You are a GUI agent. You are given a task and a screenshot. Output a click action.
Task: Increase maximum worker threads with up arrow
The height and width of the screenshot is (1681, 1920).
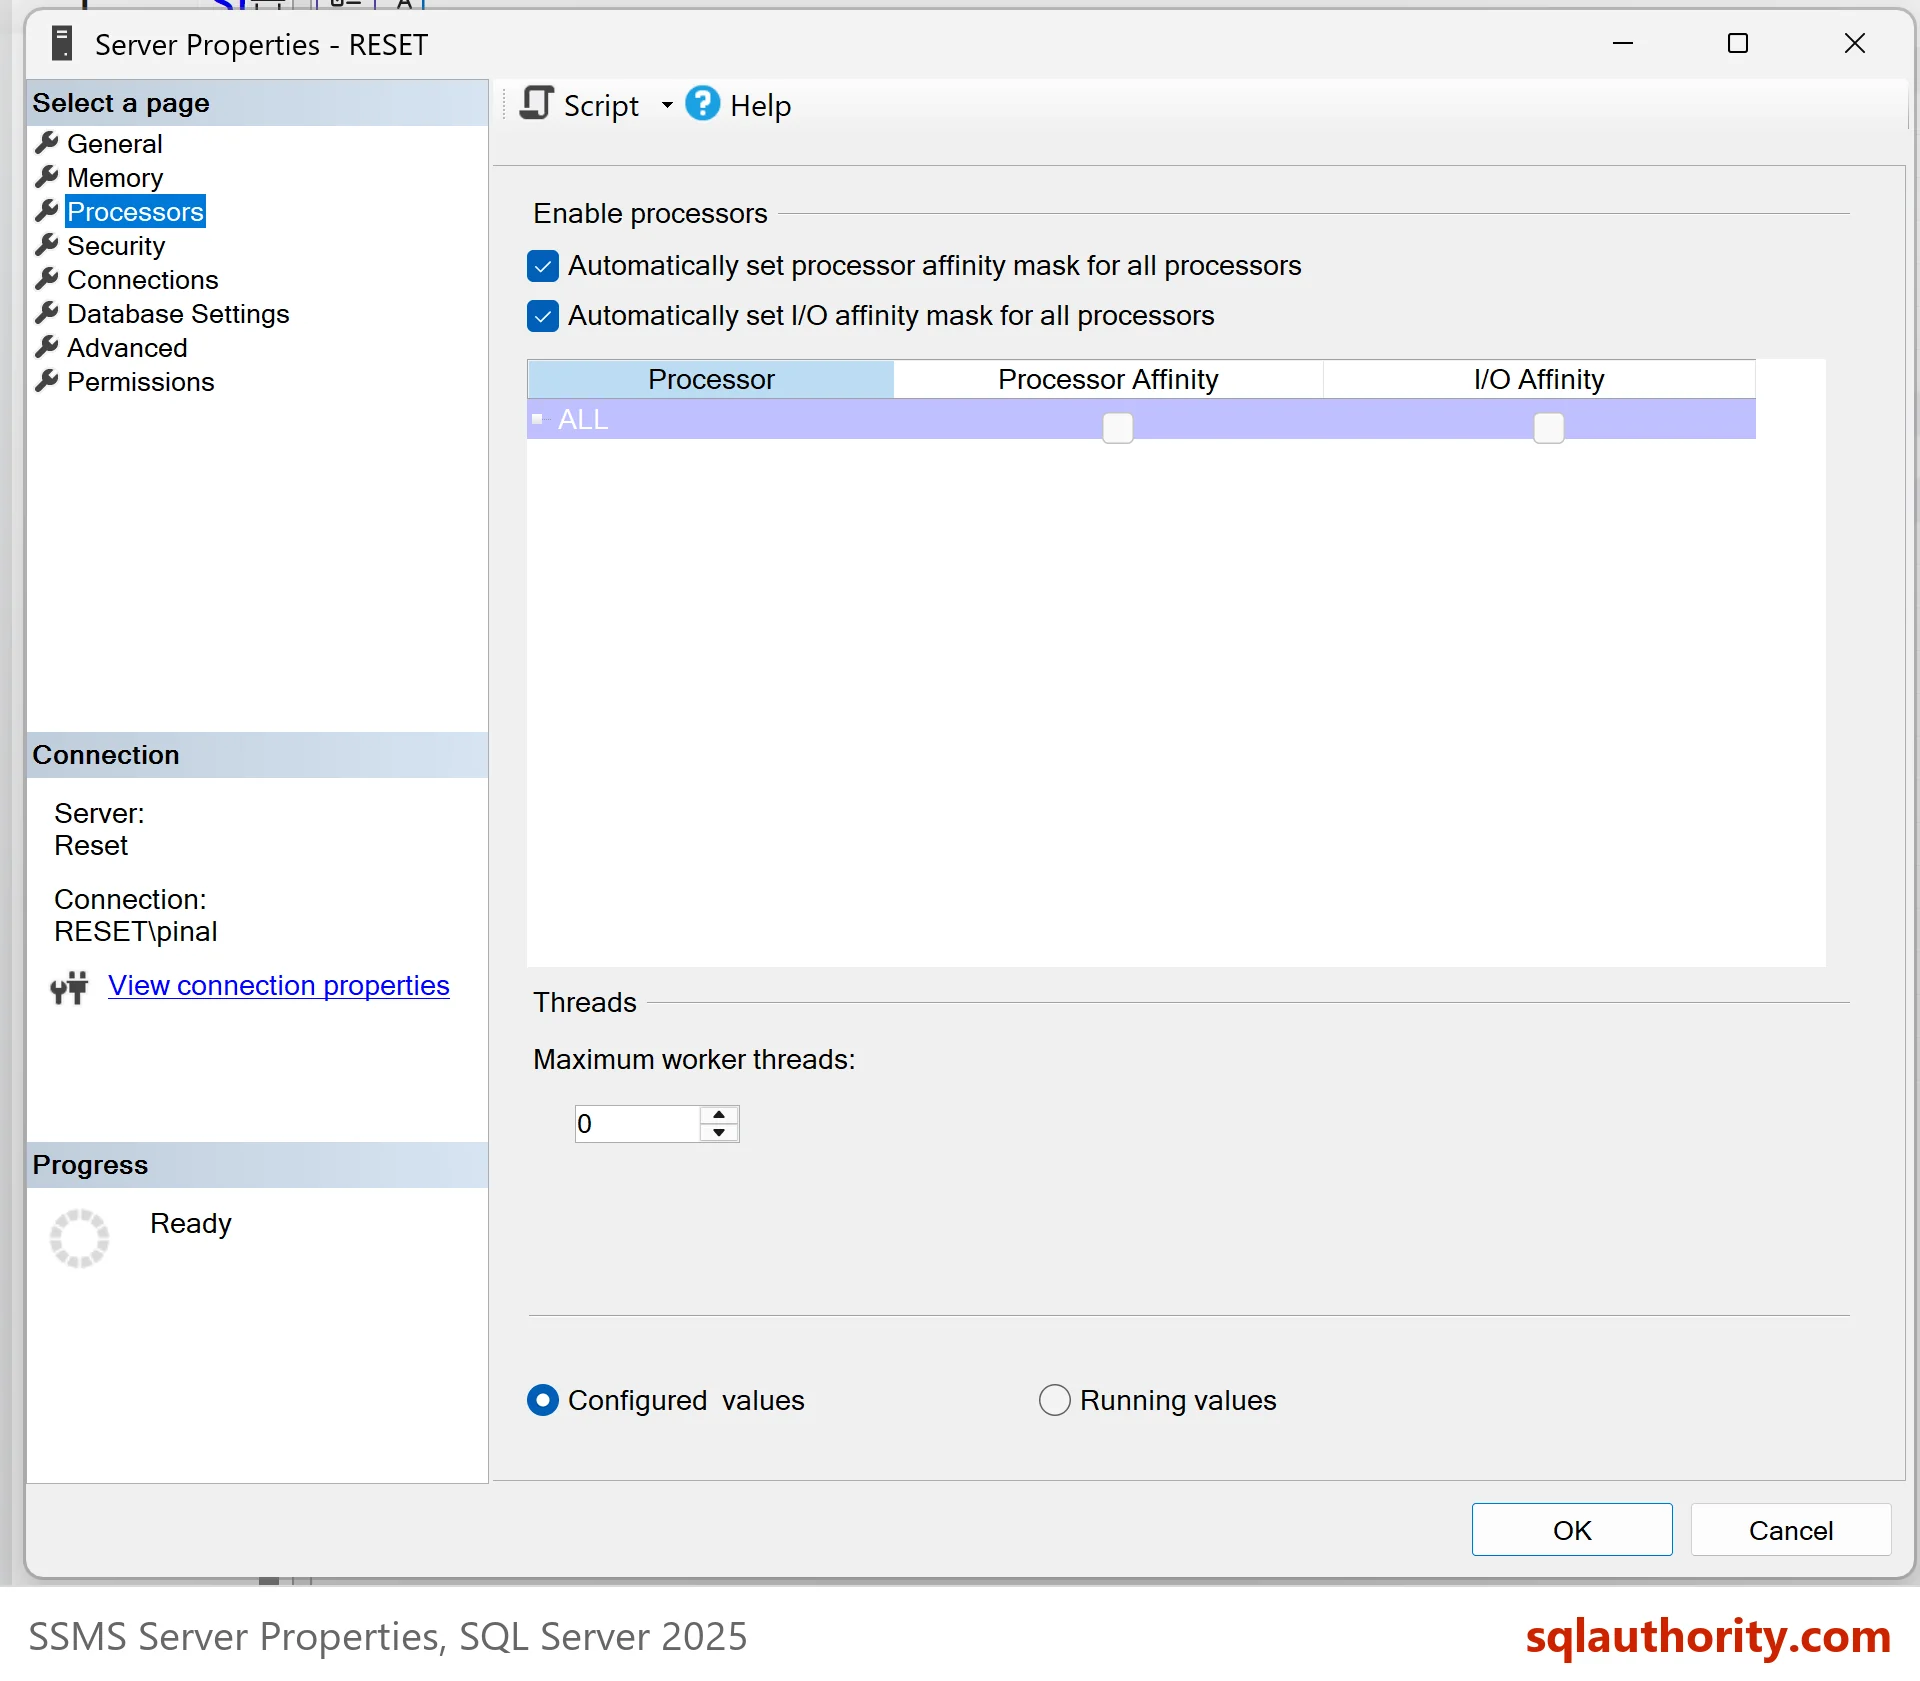pos(719,1114)
